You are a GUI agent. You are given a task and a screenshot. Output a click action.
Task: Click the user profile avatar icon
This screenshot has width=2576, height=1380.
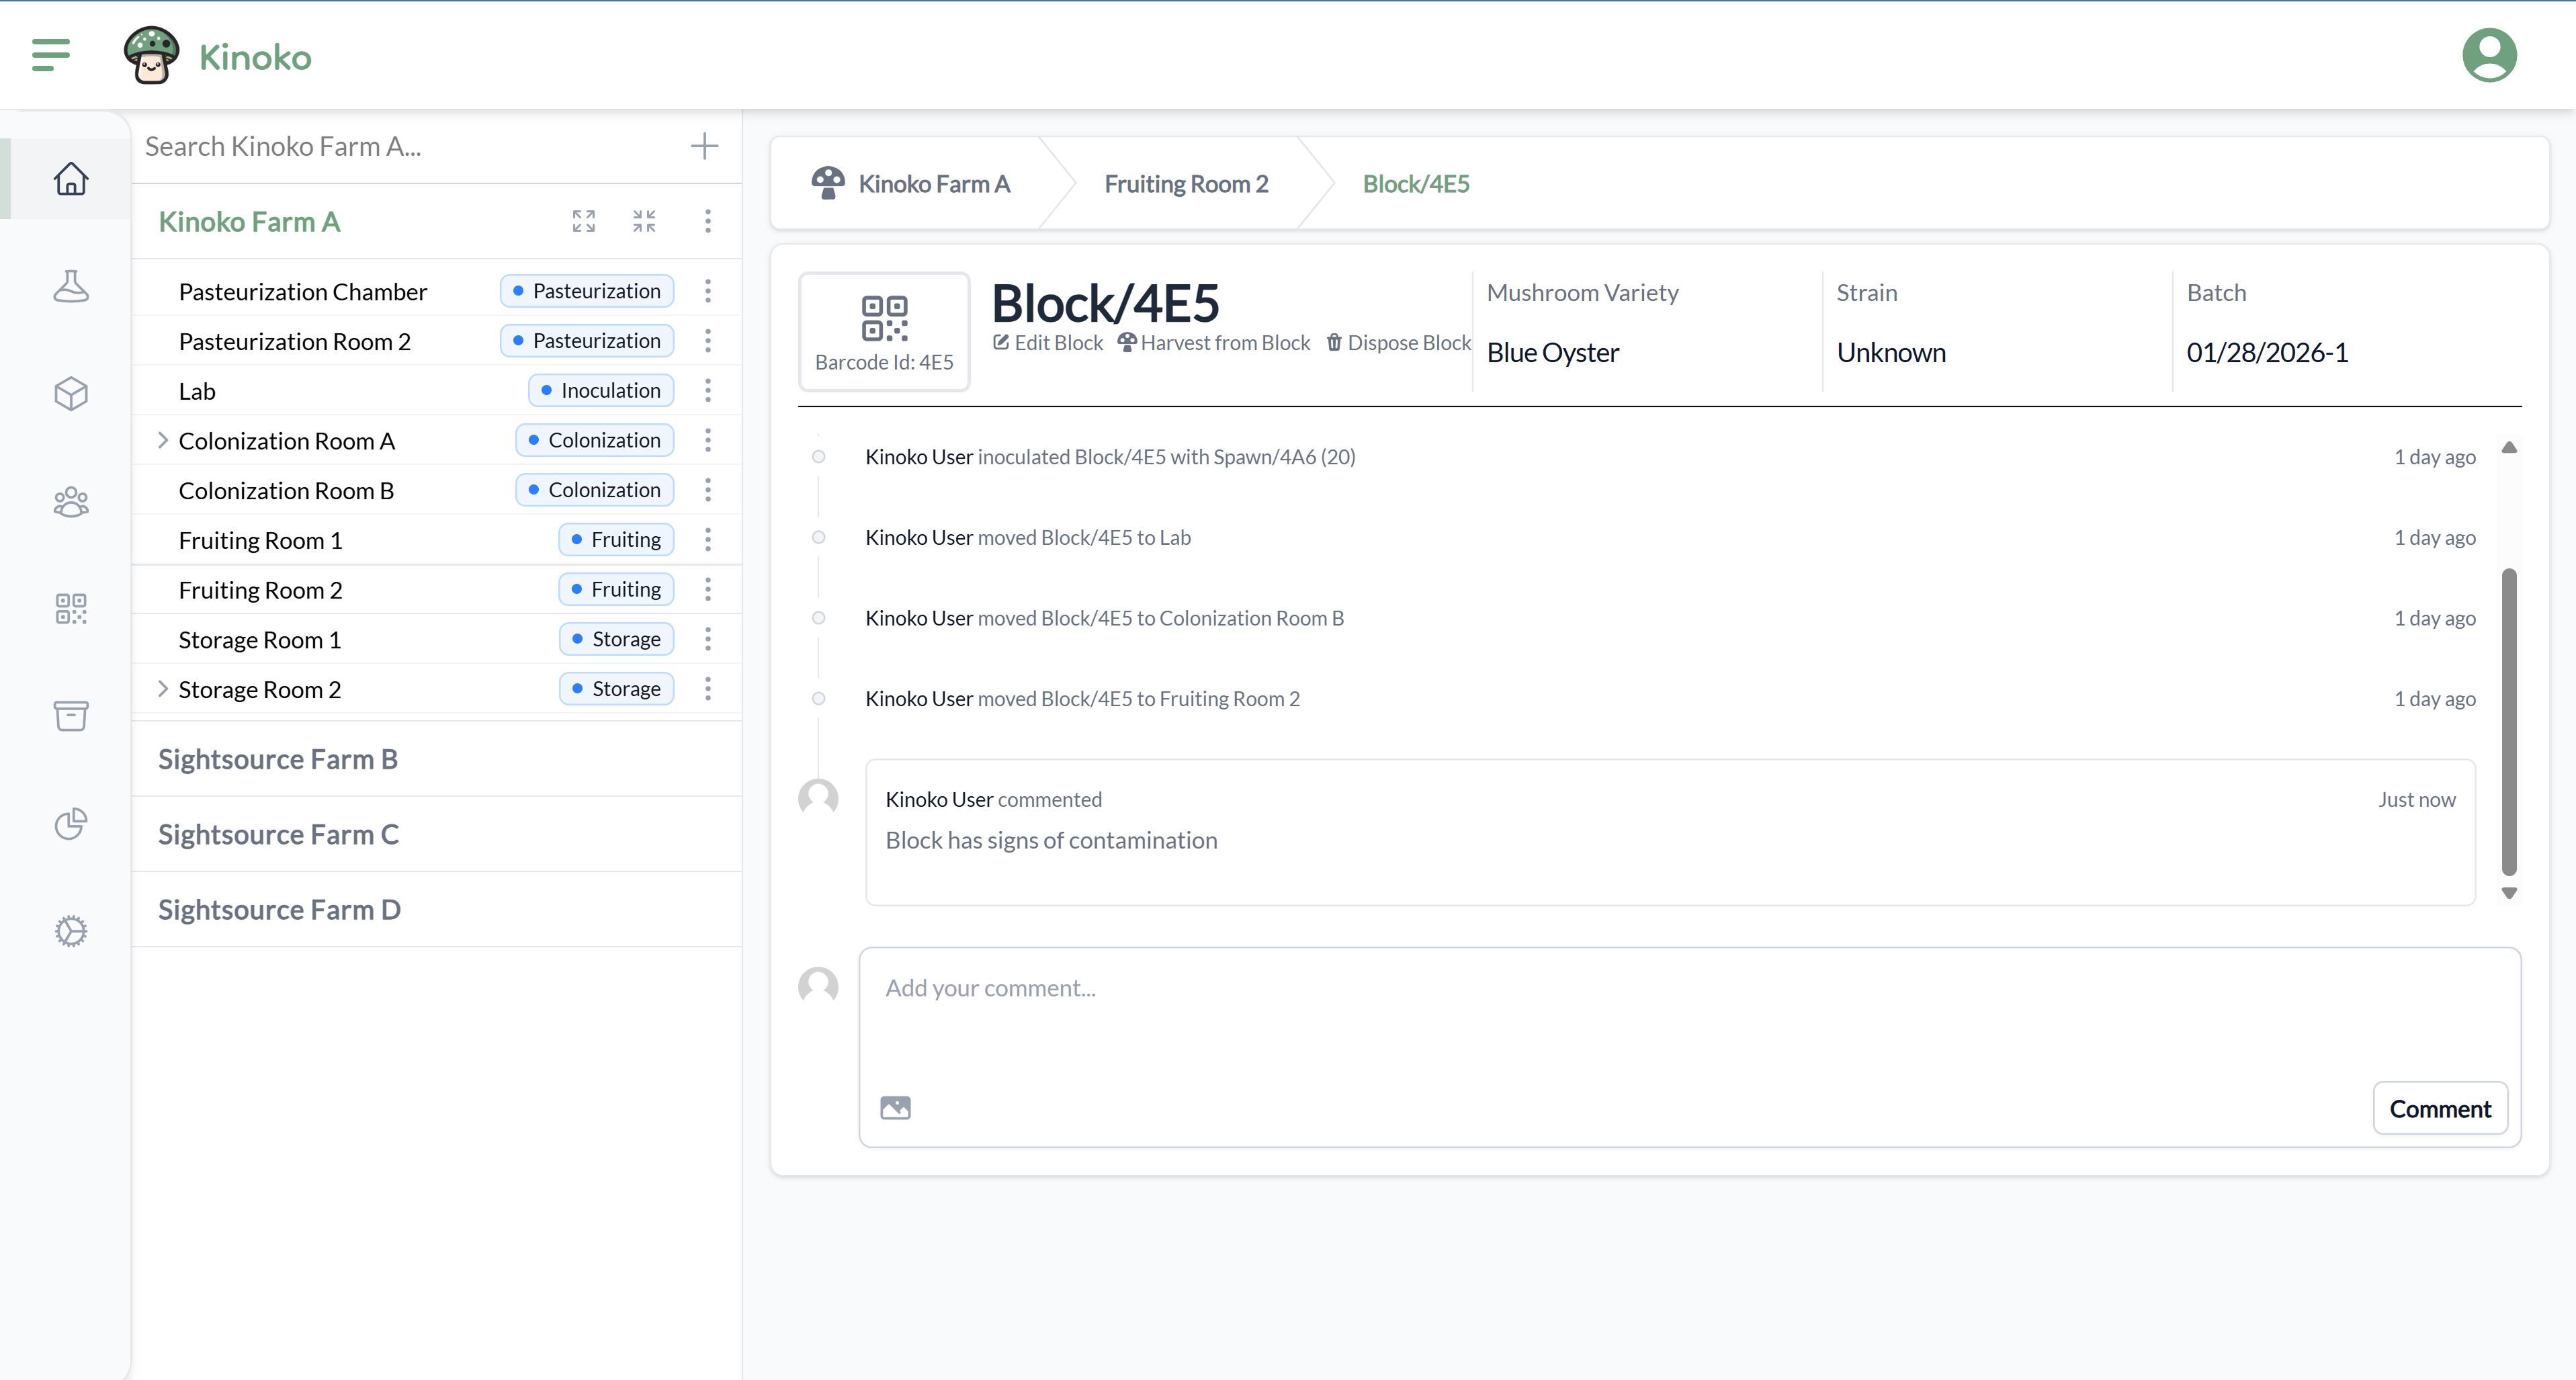click(x=2488, y=55)
